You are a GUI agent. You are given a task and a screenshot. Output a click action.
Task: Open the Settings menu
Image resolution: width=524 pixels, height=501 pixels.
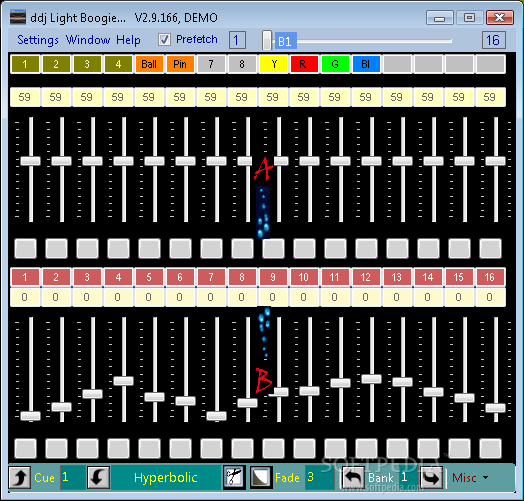(x=38, y=40)
